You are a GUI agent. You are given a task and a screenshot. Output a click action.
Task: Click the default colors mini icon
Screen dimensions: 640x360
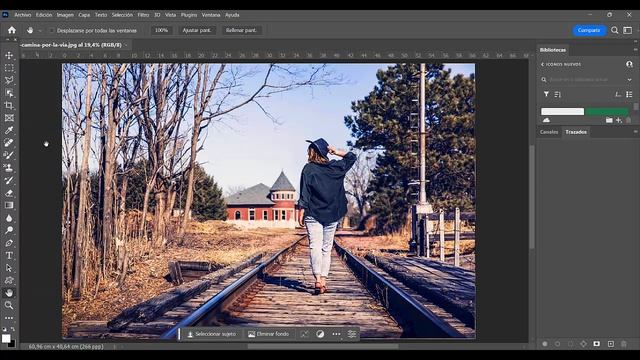[x=4, y=329]
